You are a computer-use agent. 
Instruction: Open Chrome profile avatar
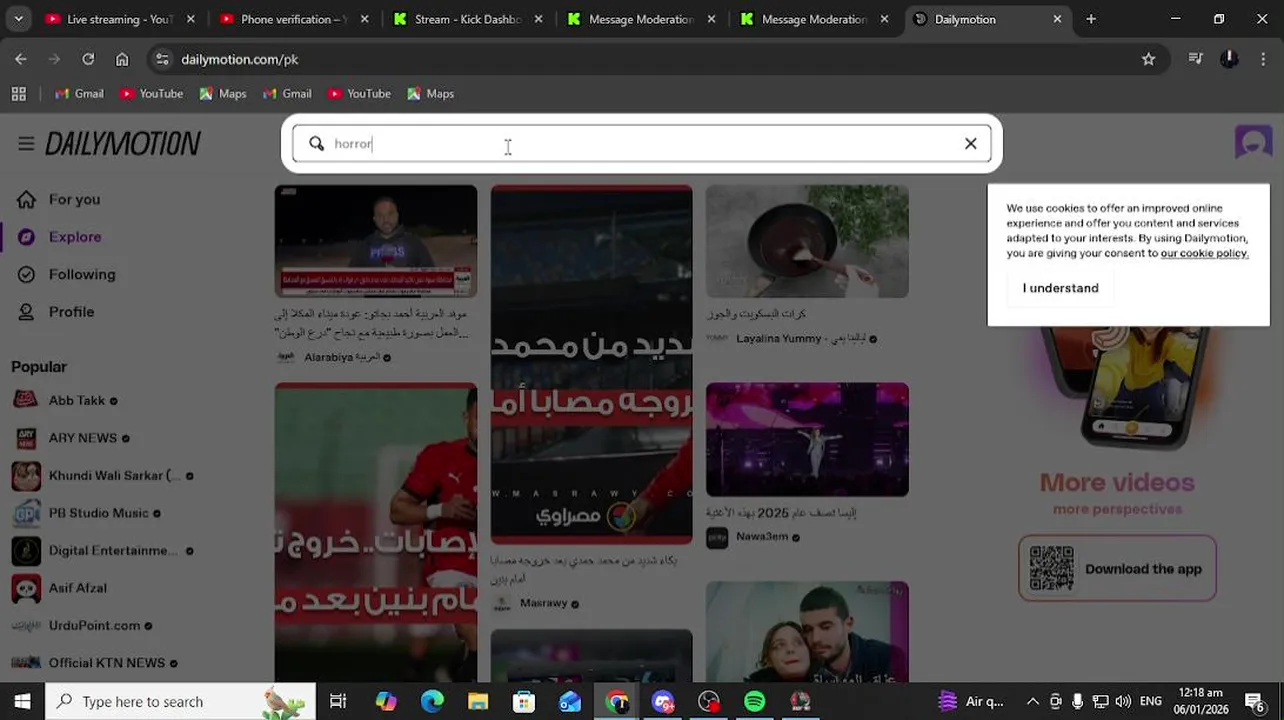(x=1229, y=59)
